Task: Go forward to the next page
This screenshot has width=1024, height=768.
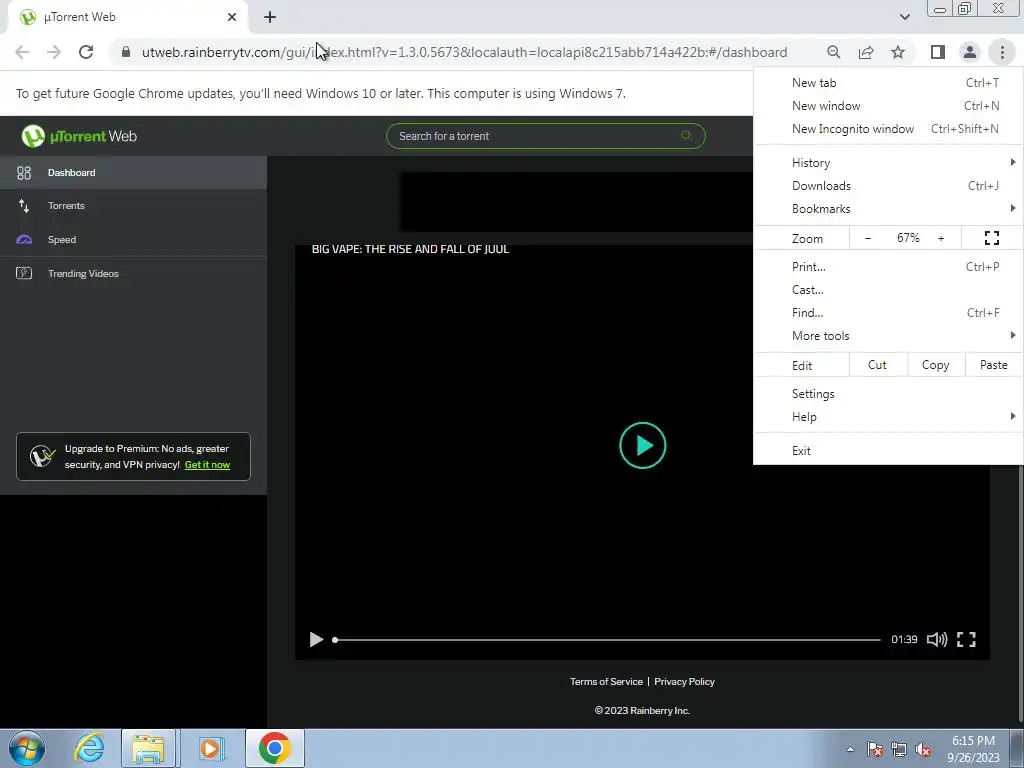Action: coord(54,52)
